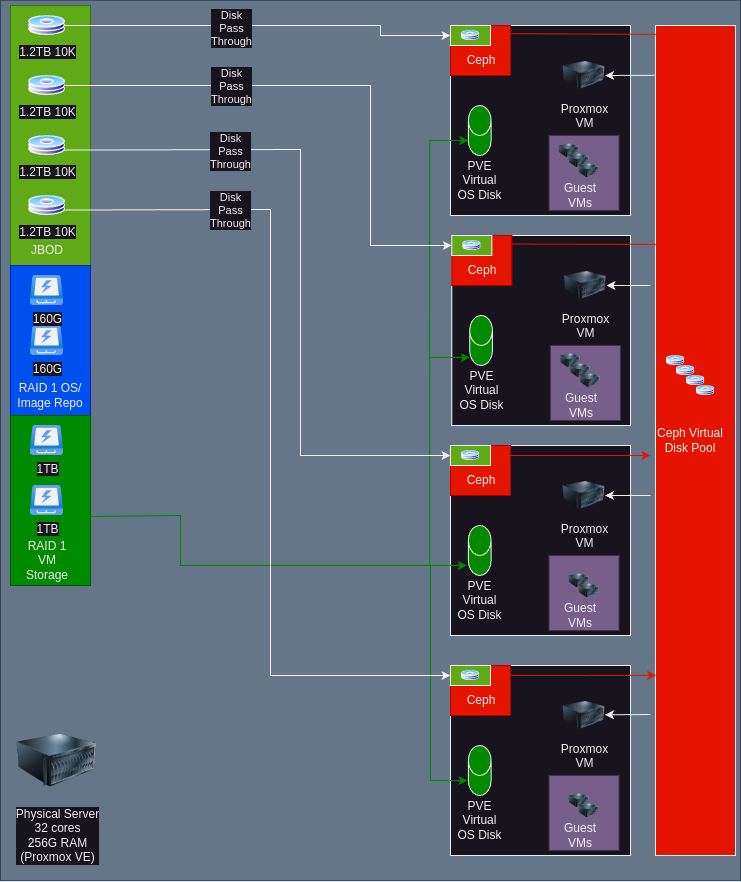The width and height of the screenshot is (741, 882).
Task: Click the Physical Server icon
Action: tap(56, 761)
